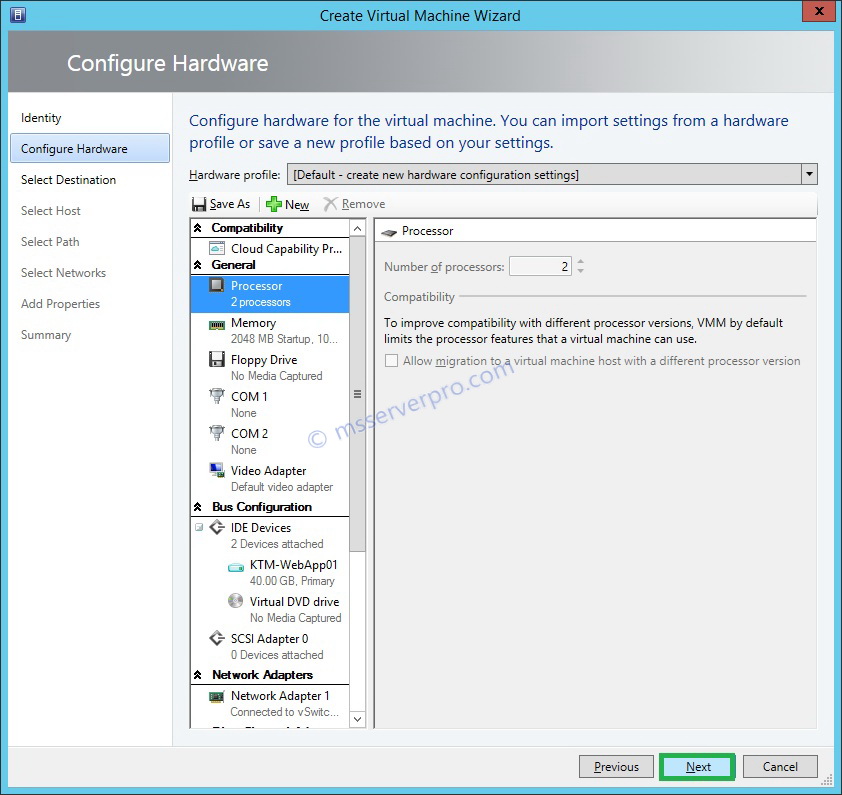Click the Save As toolbar button label
842x795 pixels.
tap(230, 204)
